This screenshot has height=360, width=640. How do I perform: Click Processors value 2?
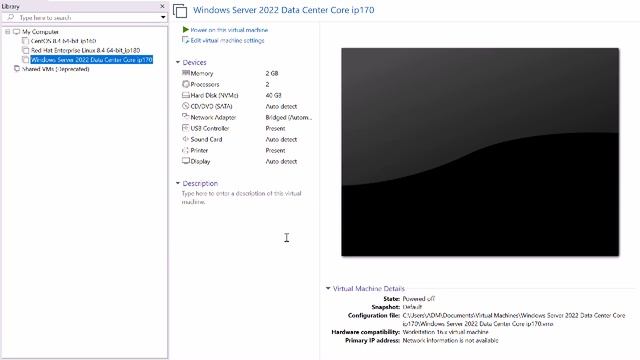pos(267,84)
